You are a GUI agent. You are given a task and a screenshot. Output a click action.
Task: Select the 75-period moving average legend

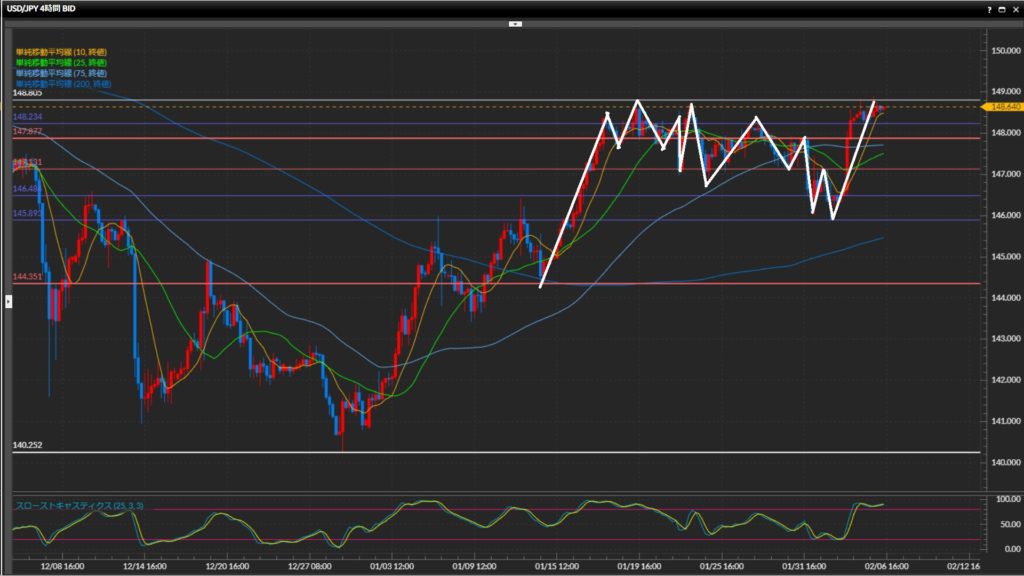click(60, 73)
